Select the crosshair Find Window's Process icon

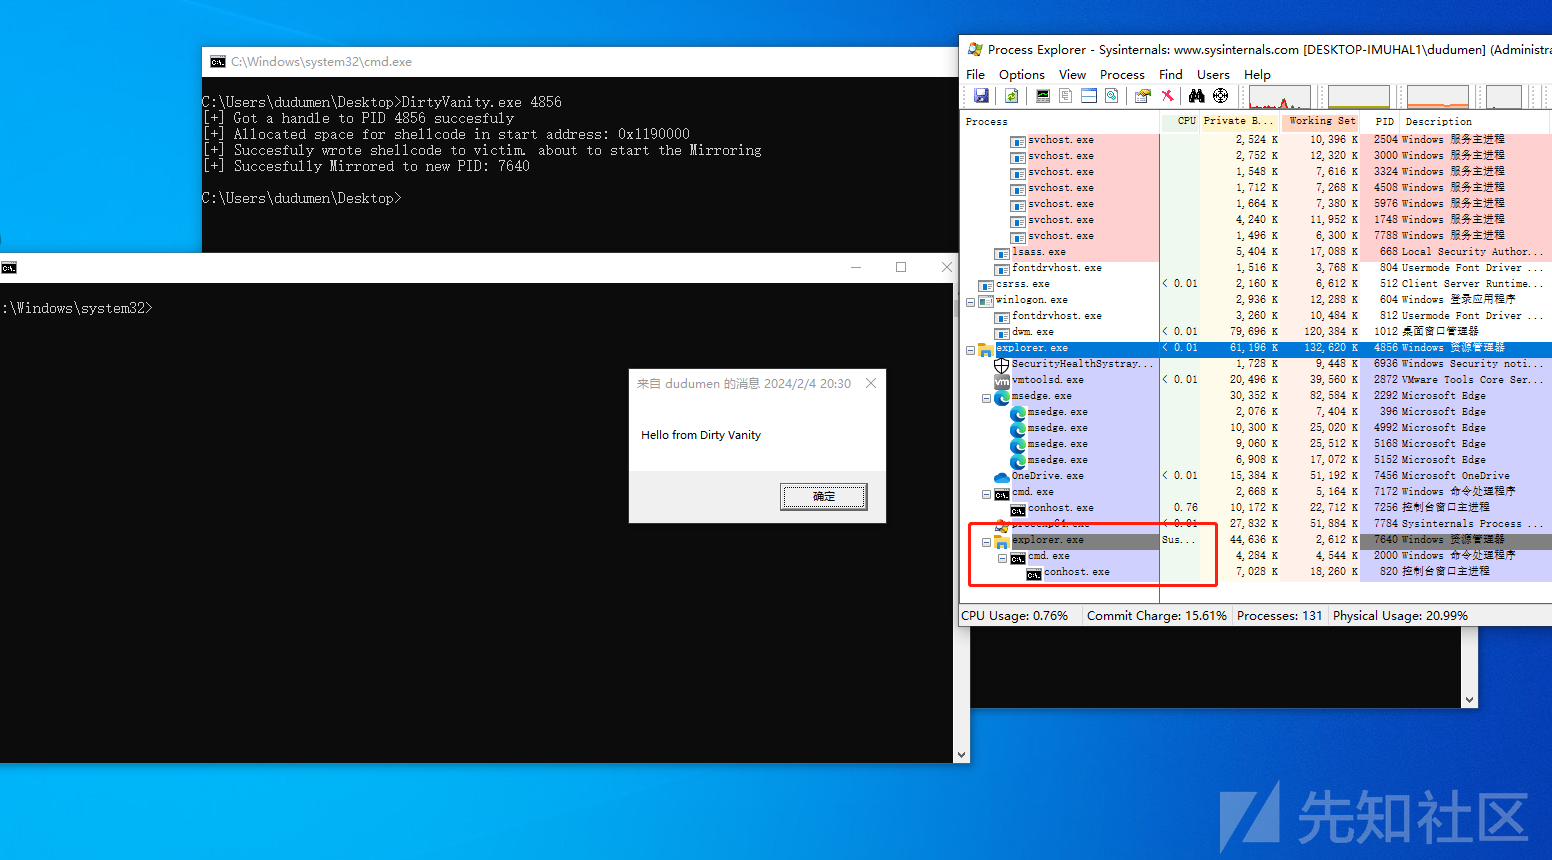pyautogui.click(x=1220, y=96)
